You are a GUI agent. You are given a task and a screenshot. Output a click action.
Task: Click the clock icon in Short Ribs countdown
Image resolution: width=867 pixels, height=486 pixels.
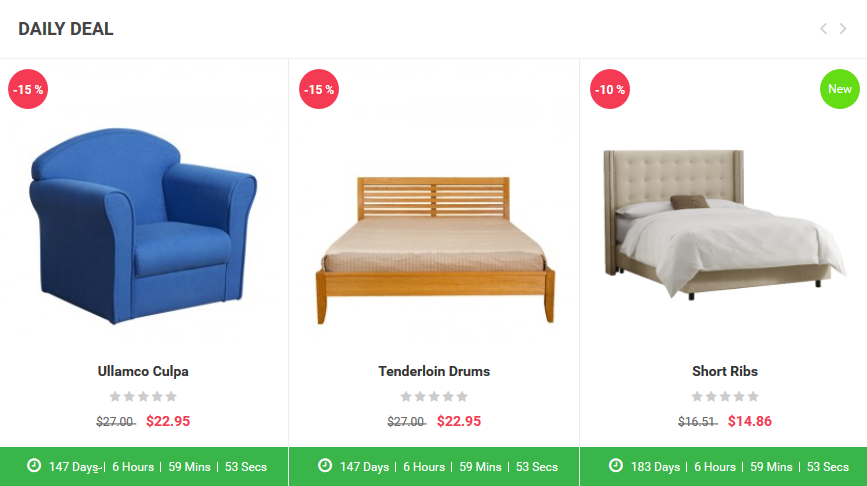(616, 466)
